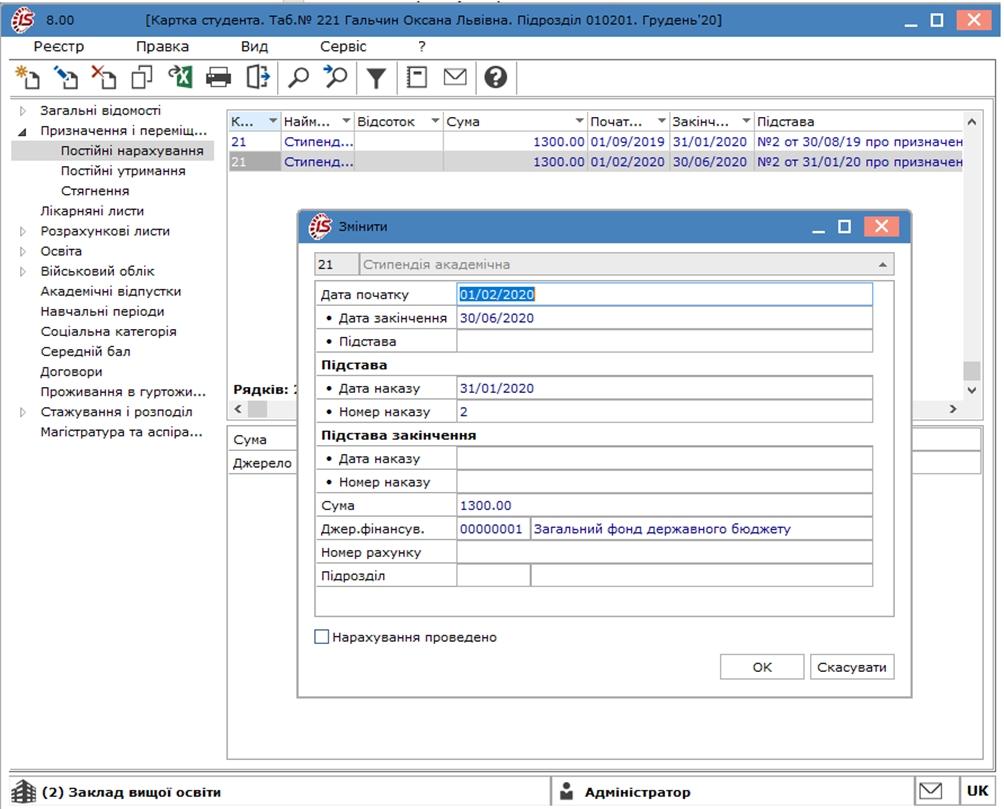Select table row starting 01/09/2019
Image resolution: width=1004 pixels, height=809 pixels.
coord(596,142)
